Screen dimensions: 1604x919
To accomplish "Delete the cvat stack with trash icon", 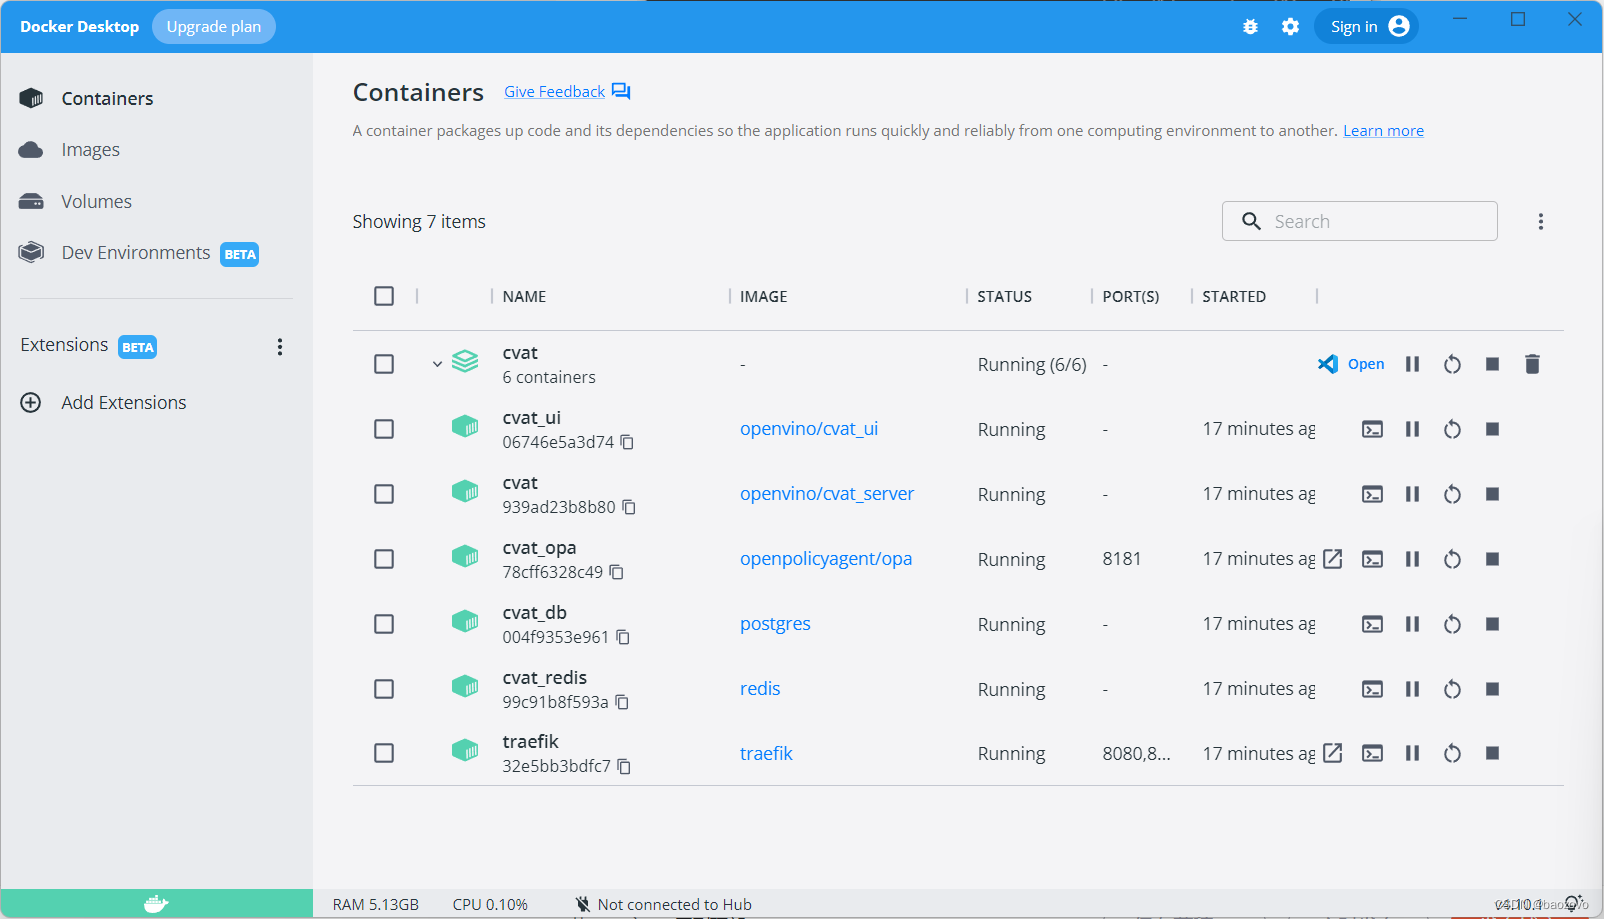I will (x=1532, y=364).
